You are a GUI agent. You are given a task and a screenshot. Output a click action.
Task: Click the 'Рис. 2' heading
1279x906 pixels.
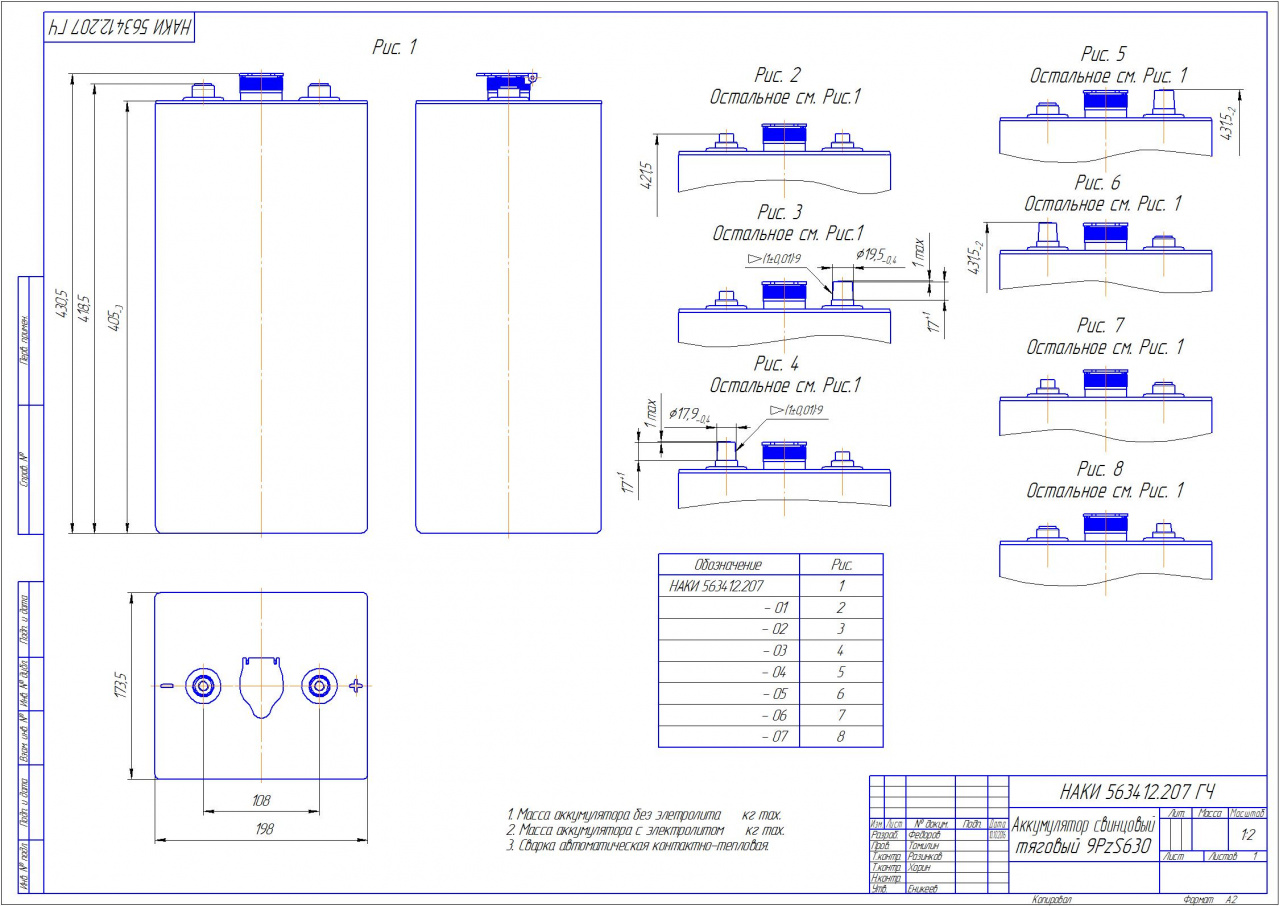tap(778, 76)
